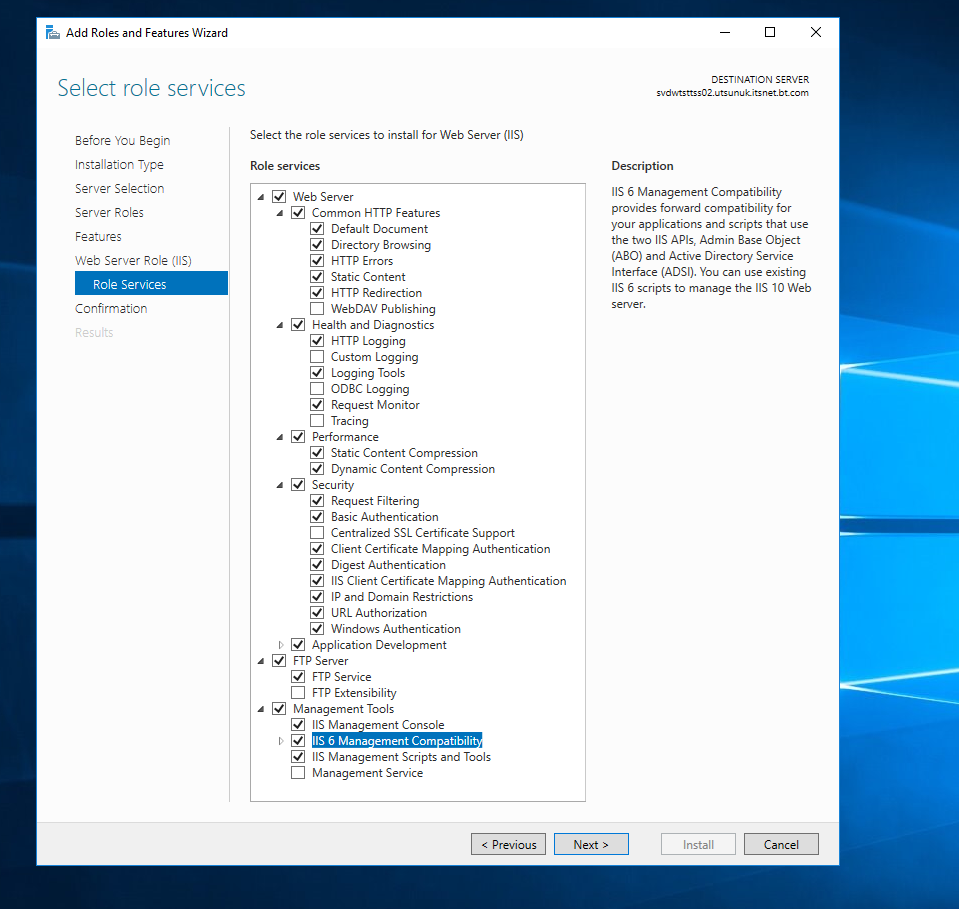Select the Dynamic Content Compression item
This screenshot has height=909, width=959.
coord(413,469)
